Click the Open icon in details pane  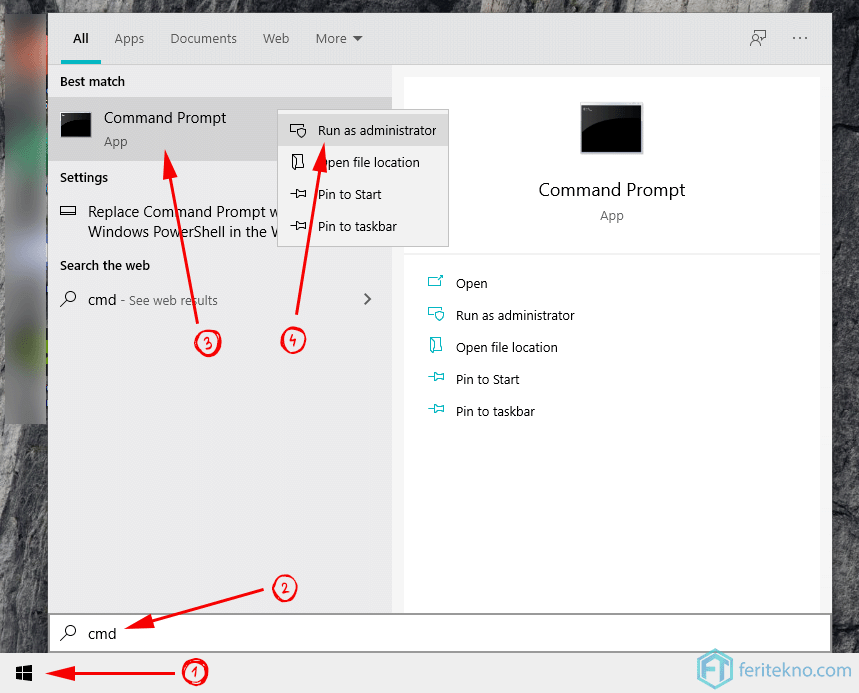pos(436,282)
